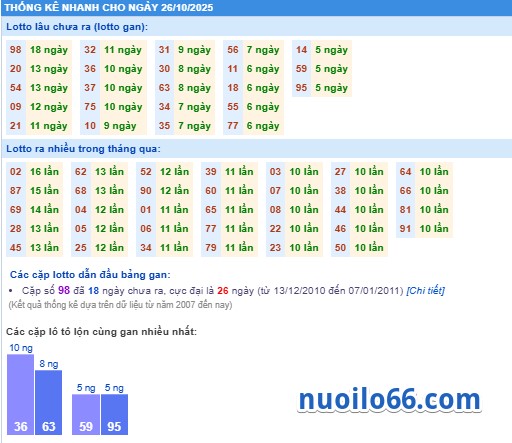The image size is (512, 443).
Task: Click lotto gan number 56
Action: (x=233, y=50)
